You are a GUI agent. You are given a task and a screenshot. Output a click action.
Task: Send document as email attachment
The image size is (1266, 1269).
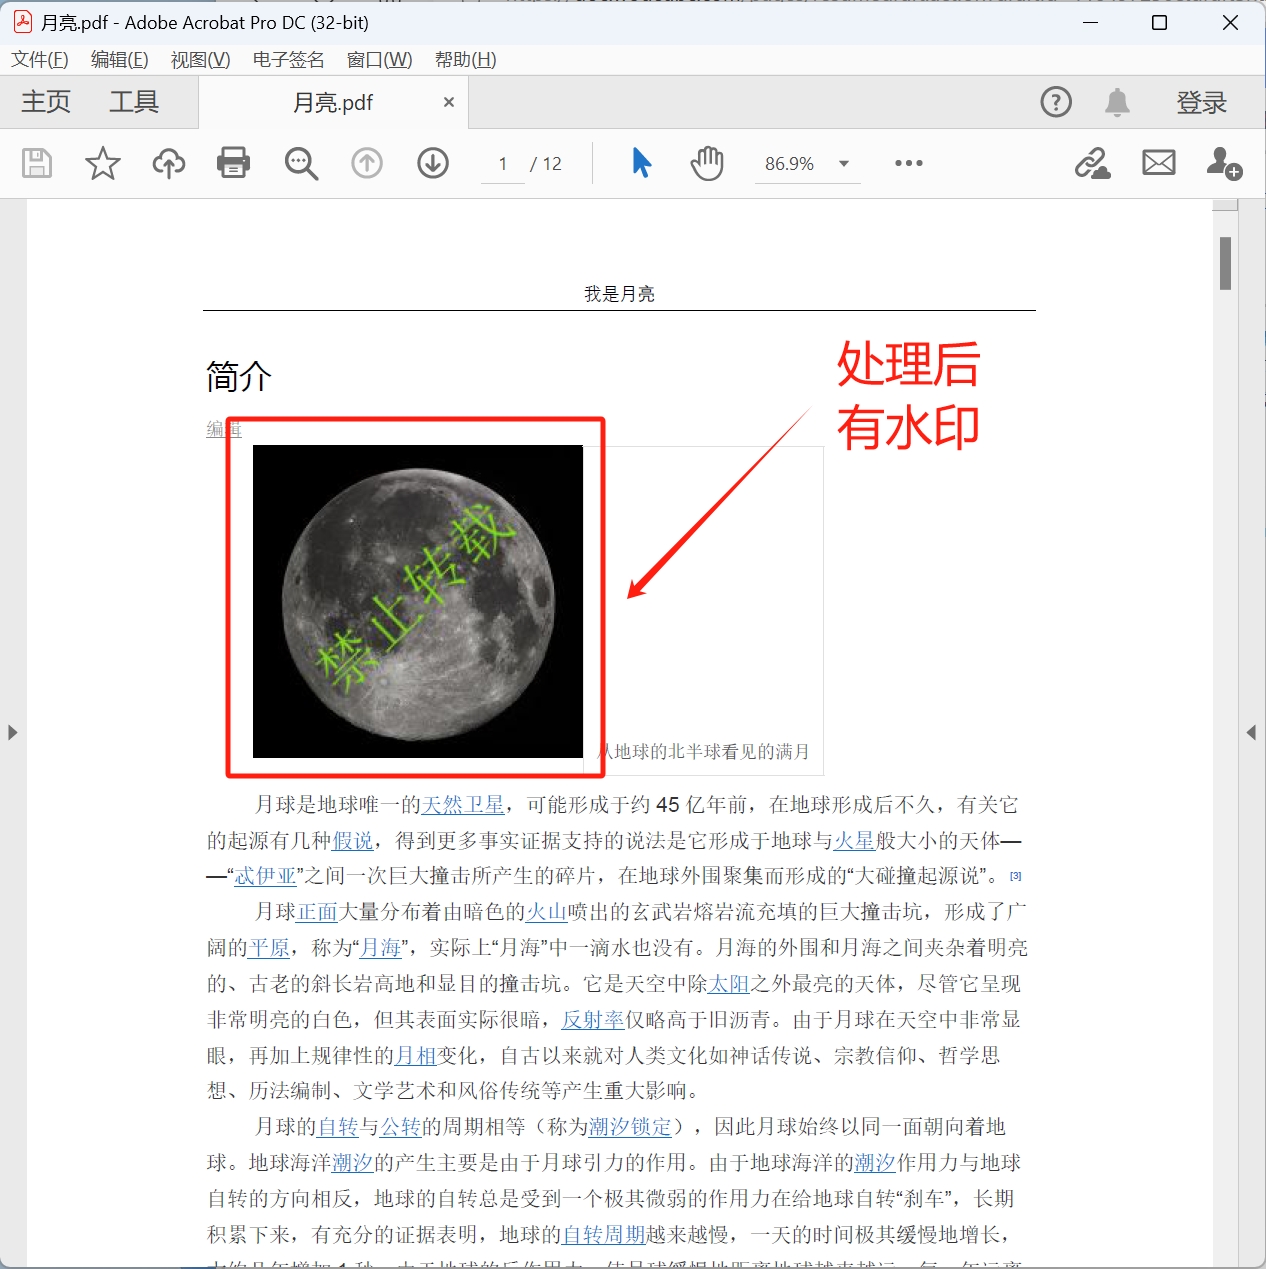(1158, 163)
